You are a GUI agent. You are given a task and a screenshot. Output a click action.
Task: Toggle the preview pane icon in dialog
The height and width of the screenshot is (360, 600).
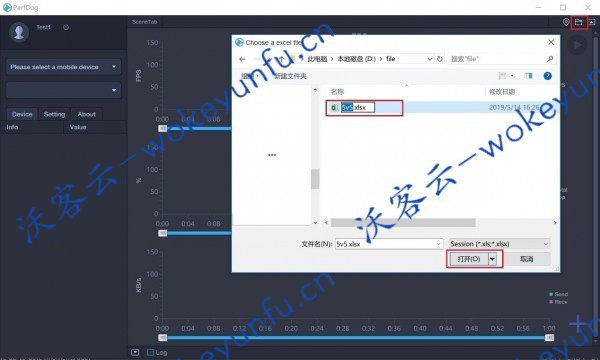(x=529, y=76)
